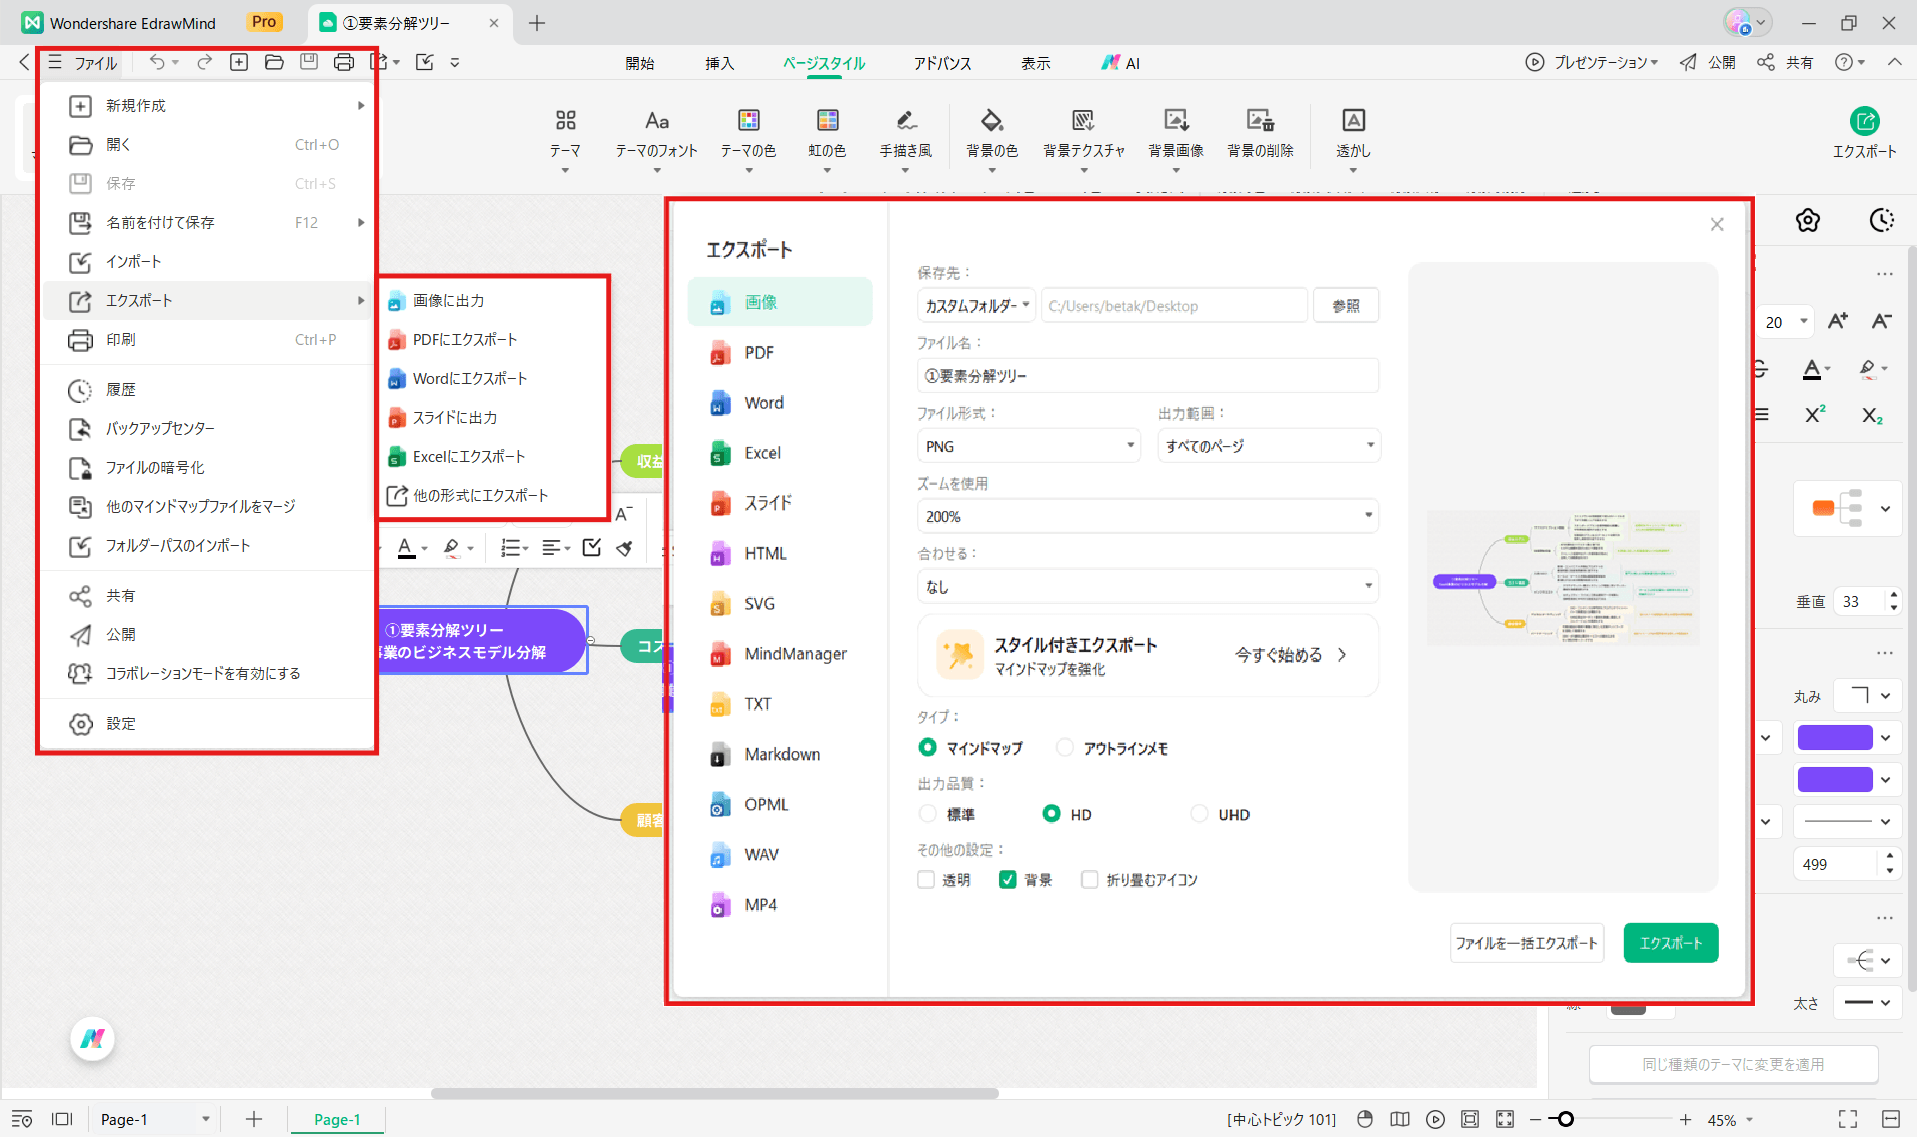
Task: Open the 透かし watermark icon
Action: (1353, 120)
